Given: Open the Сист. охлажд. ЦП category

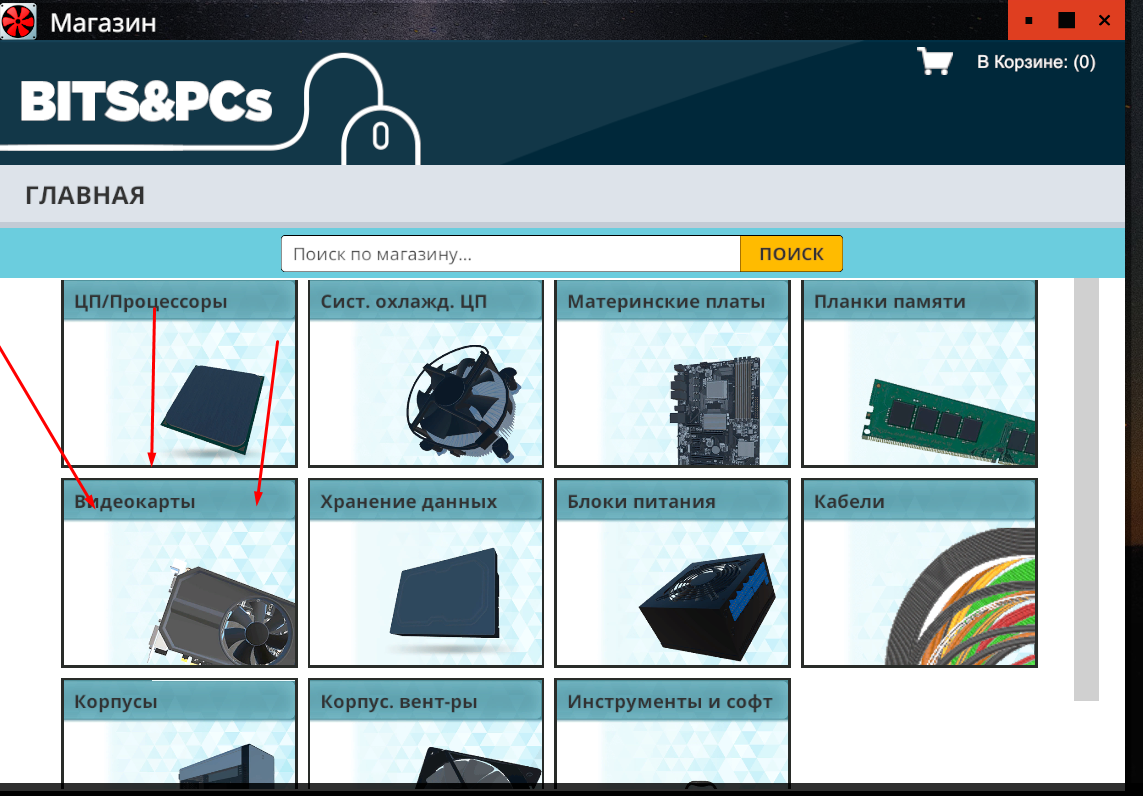Looking at the screenshot, I should pyautogui.click(x=426, y=373).
